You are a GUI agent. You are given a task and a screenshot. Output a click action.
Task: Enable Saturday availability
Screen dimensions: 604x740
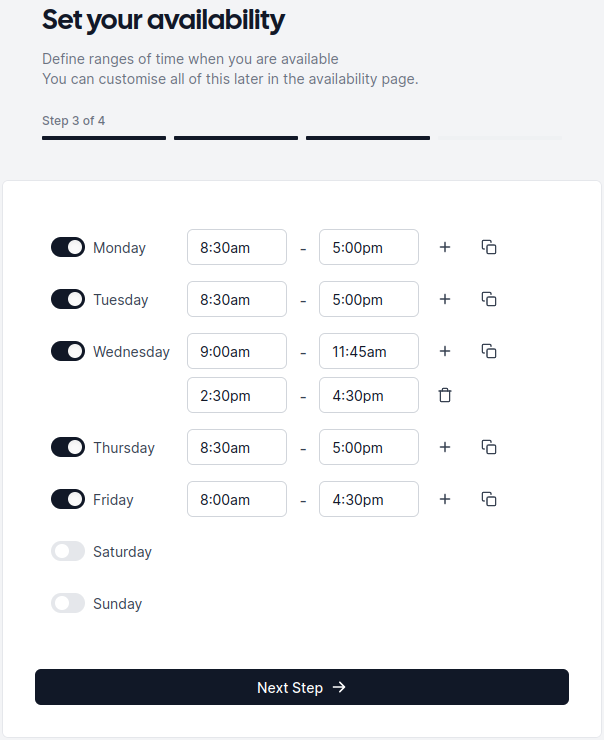[x=68, y=551]
